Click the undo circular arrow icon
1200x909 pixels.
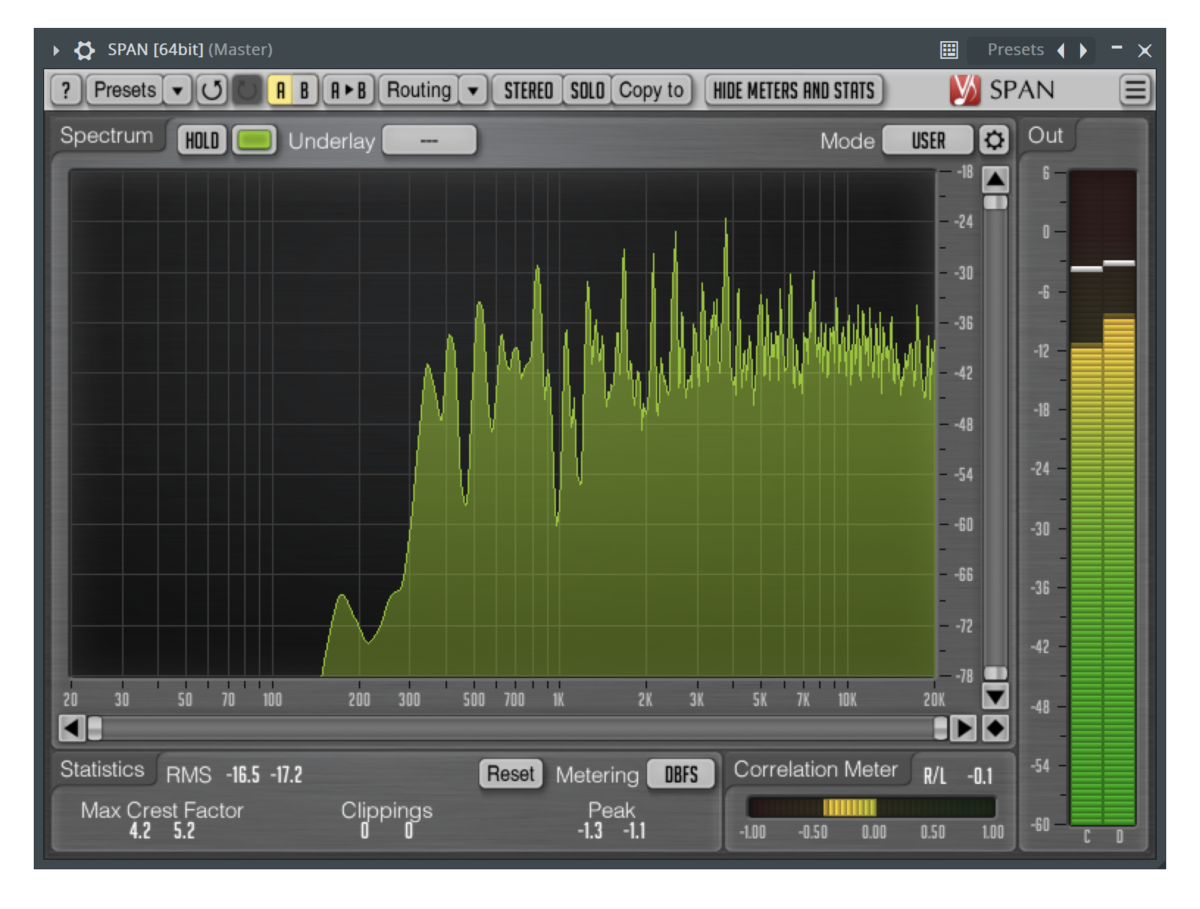point(211,90)
